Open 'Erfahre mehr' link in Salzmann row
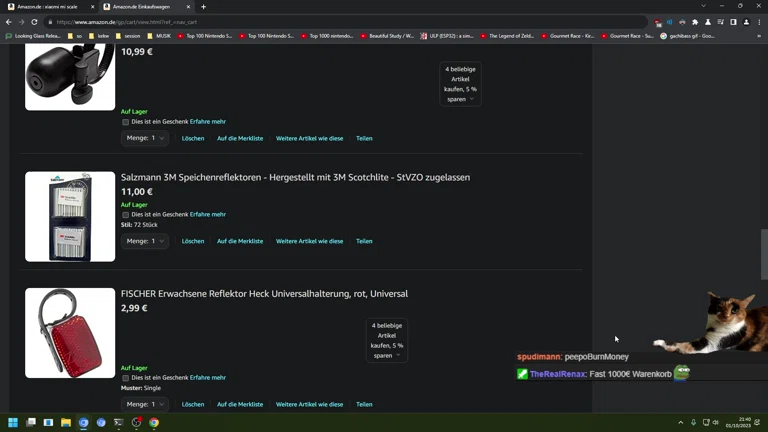This screenshot has width=768, height=432. point(208,215)
